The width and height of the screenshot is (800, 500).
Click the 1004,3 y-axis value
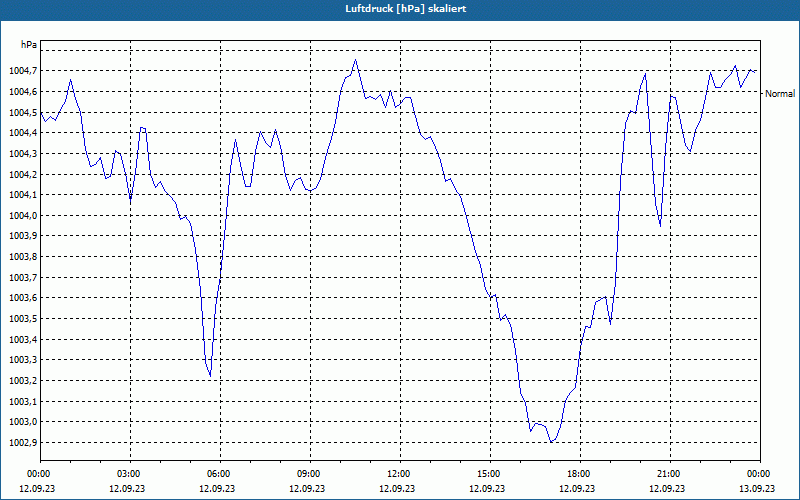pyautogui.click(x=23, y=154)
